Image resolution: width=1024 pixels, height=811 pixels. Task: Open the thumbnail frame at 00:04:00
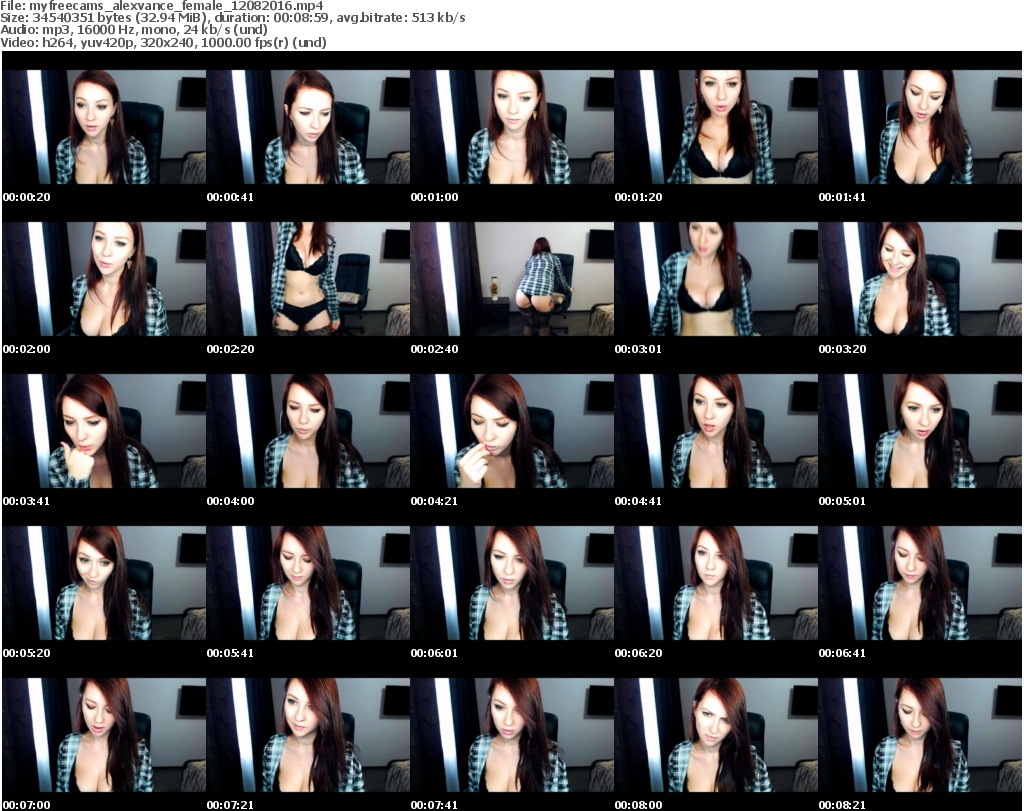(x=308, y=431)
